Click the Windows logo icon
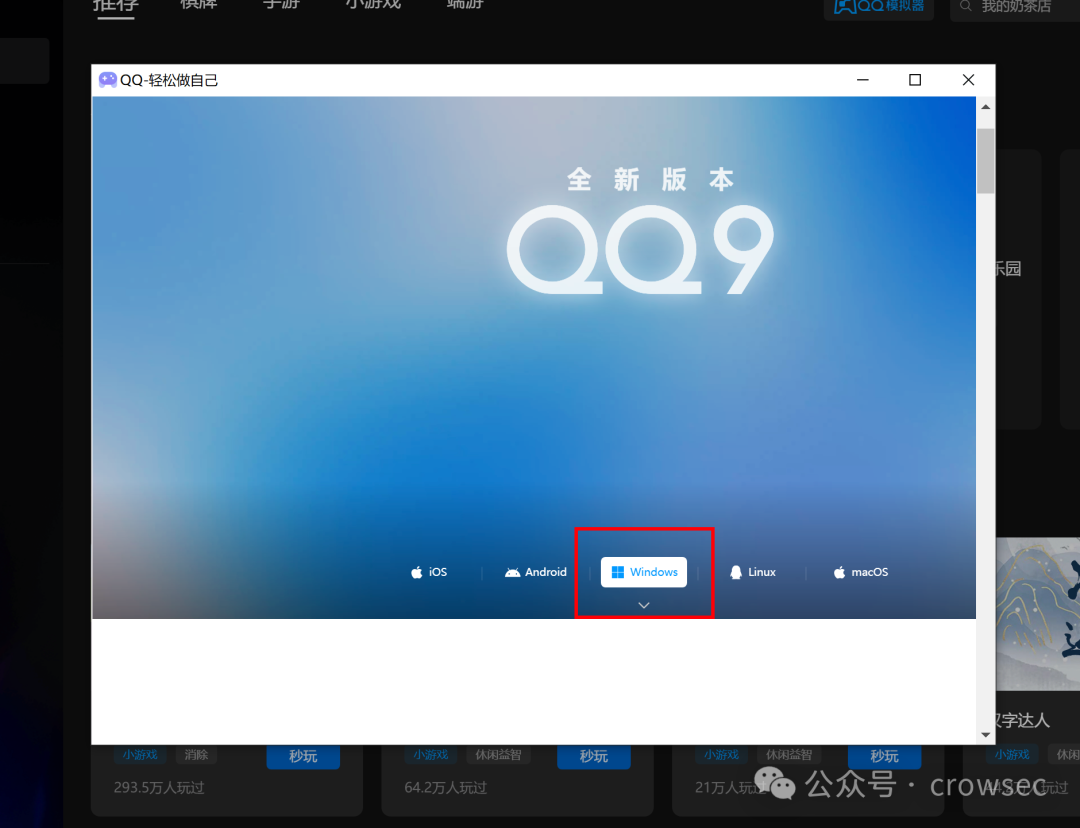 click(618, 572)
